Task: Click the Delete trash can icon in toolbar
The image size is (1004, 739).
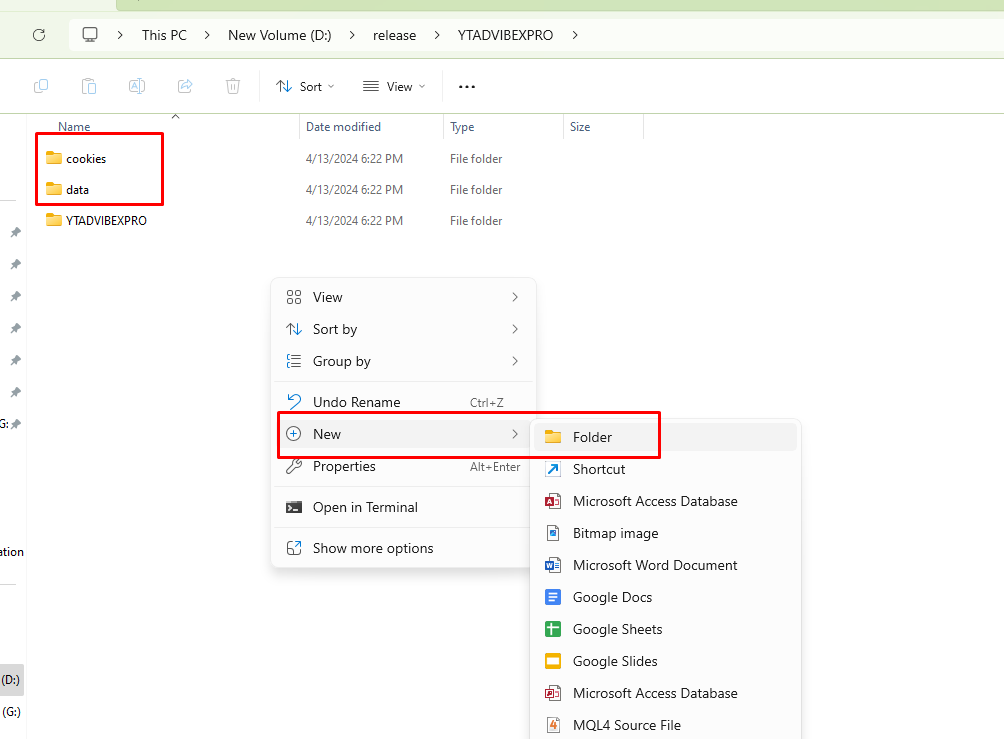Action: pyautogui.click(x=233, y=86)
